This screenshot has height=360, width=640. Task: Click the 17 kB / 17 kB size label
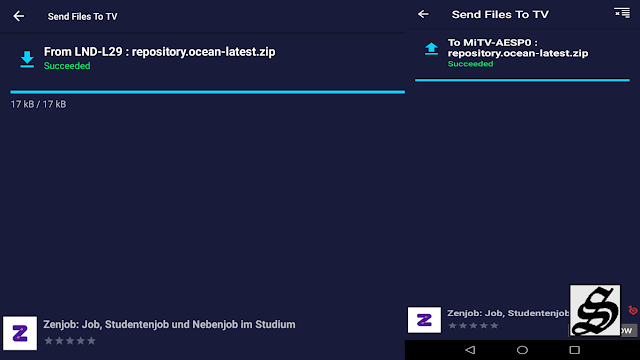click(x=38, y=104)
